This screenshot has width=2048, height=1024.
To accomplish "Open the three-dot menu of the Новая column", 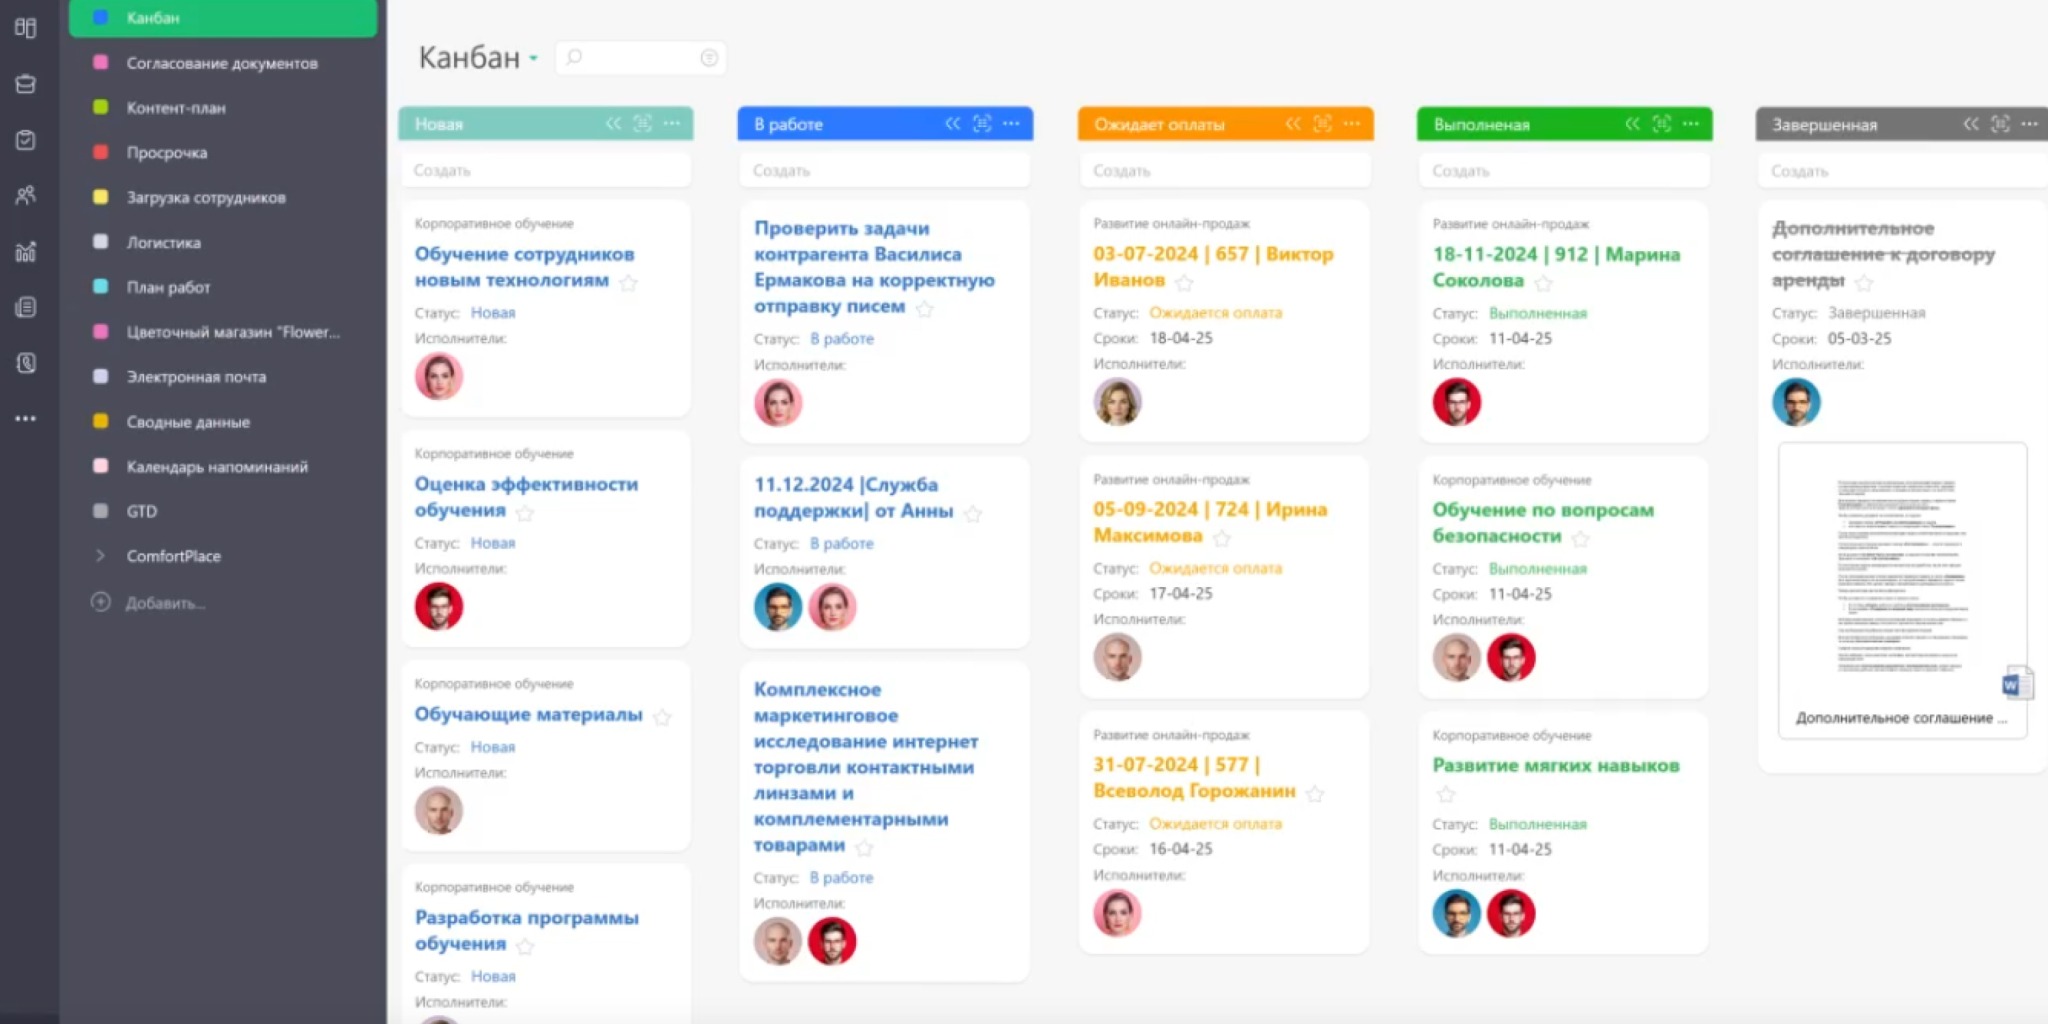I will [672, 123].
